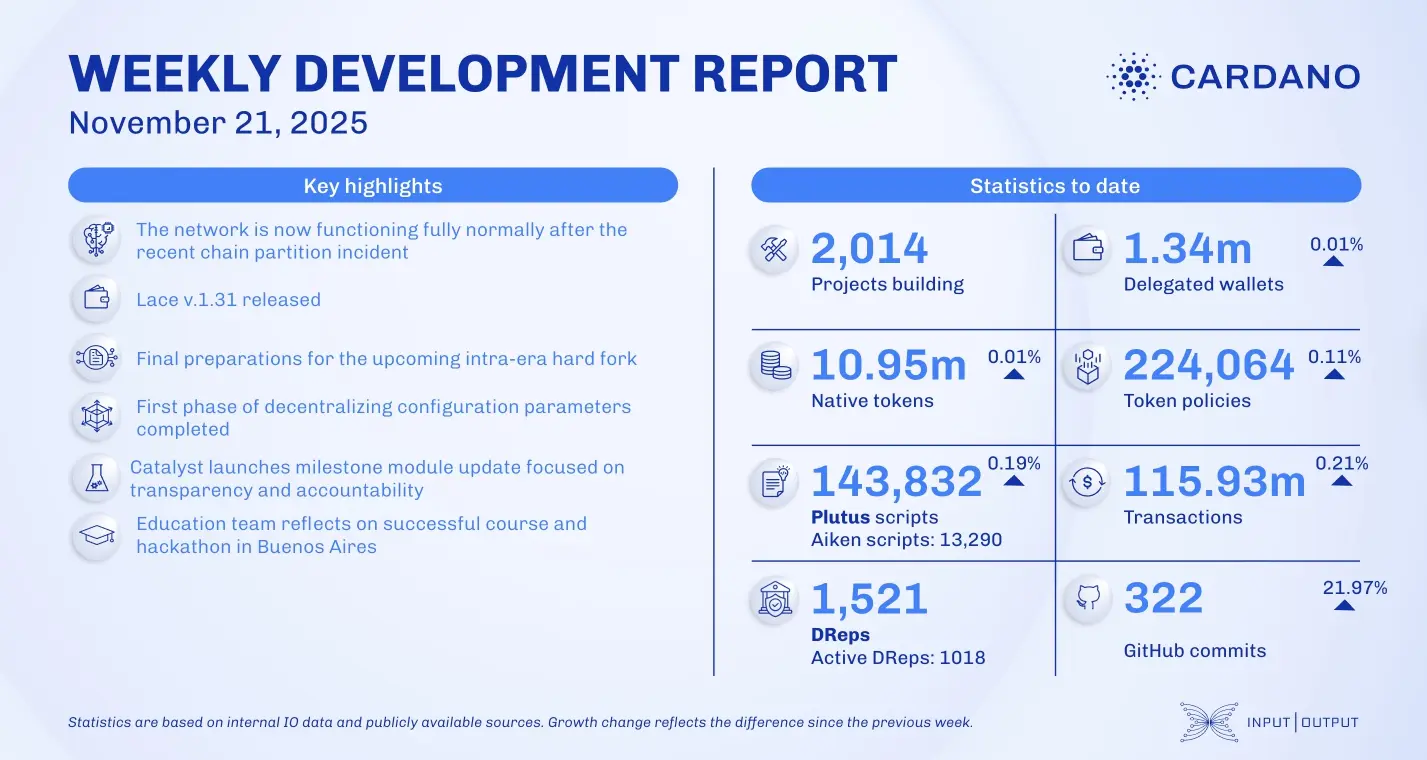1427x760 pixels.
Task: Expand the 0.11% indicator under Token policies
Action: coord(1334,373)
